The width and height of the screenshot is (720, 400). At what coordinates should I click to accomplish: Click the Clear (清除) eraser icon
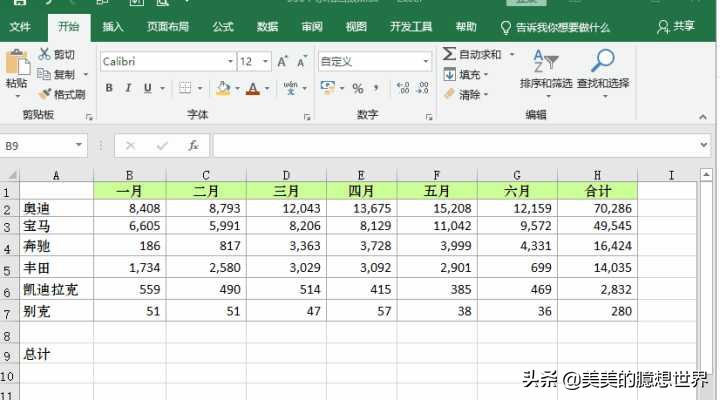(449, 94)
